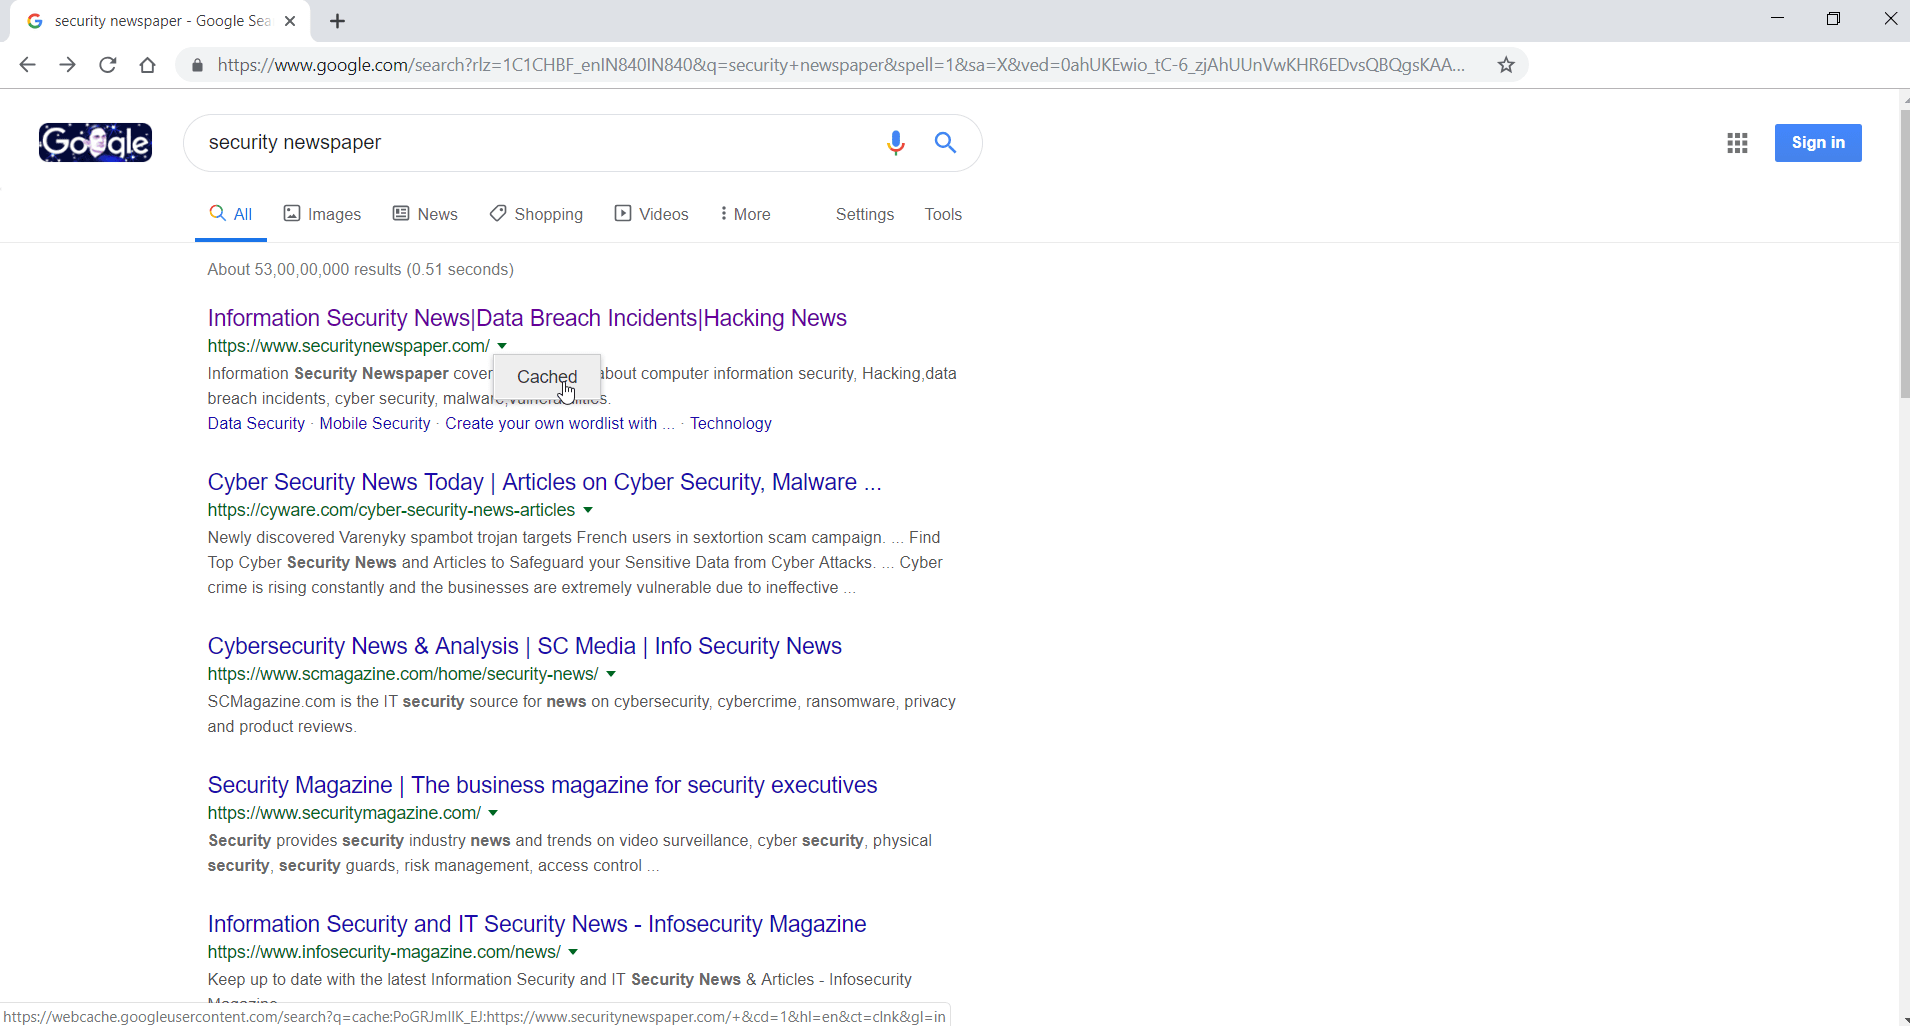Open the Google apps grid icon
The width and height of the screenshot is (1910, 1026).
tap(1737, 143)
